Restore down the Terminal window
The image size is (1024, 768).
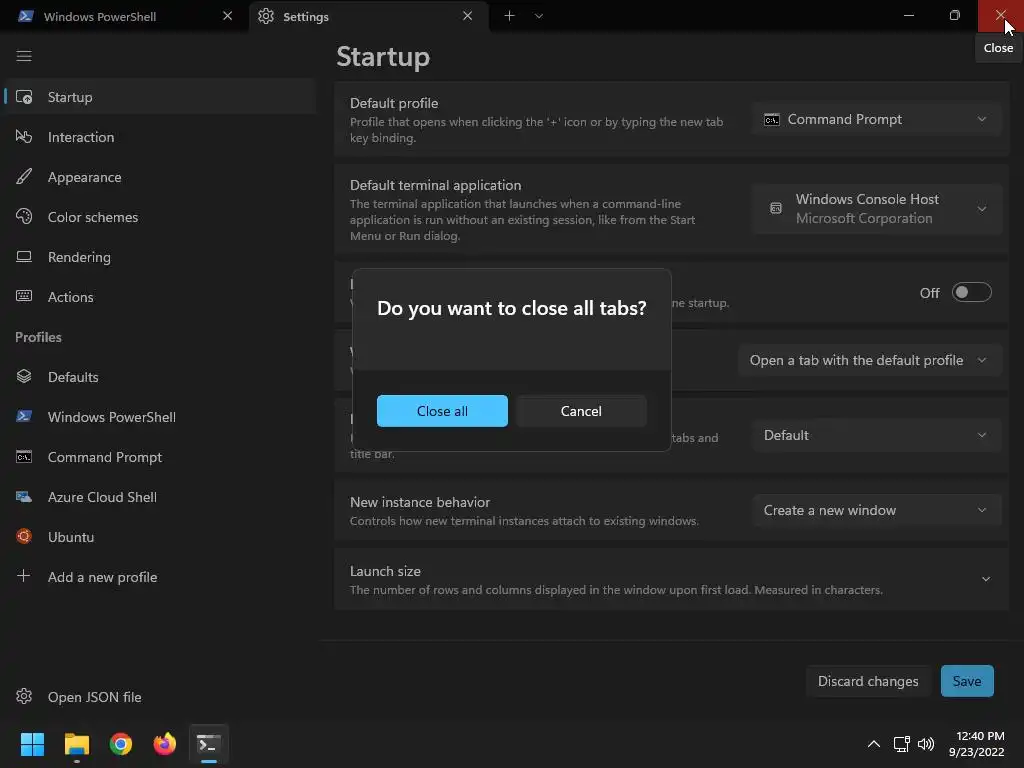pos(955,16)
